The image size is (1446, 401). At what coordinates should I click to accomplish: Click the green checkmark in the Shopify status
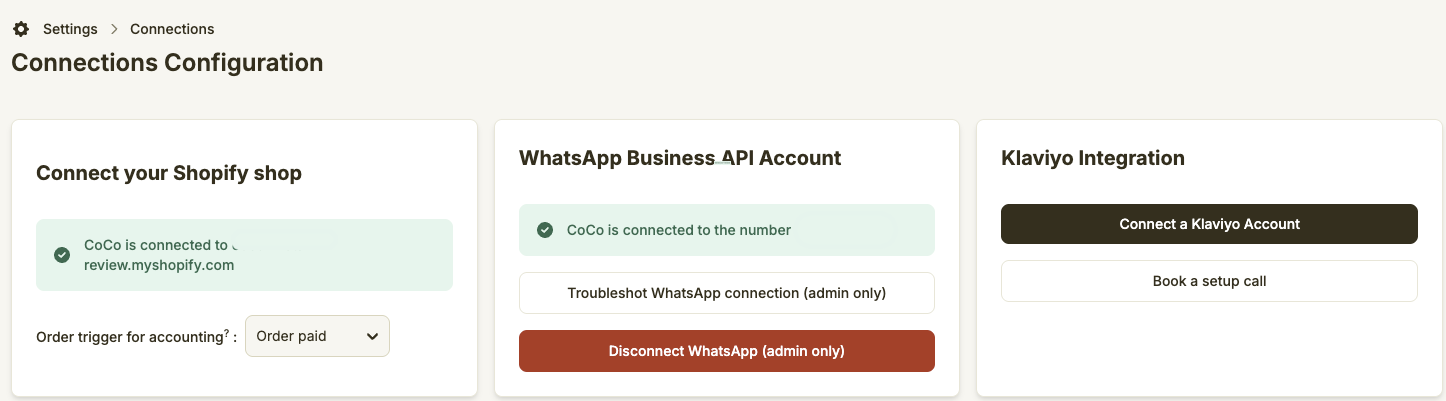pyautogui.click(x=62, y=255)
